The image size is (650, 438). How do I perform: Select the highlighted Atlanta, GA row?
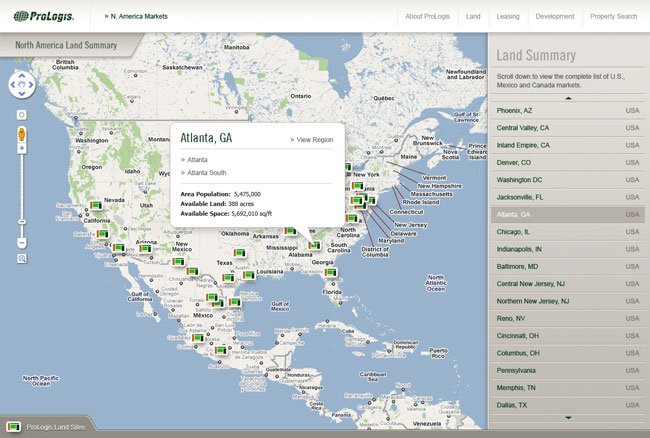tap(568, 215)
